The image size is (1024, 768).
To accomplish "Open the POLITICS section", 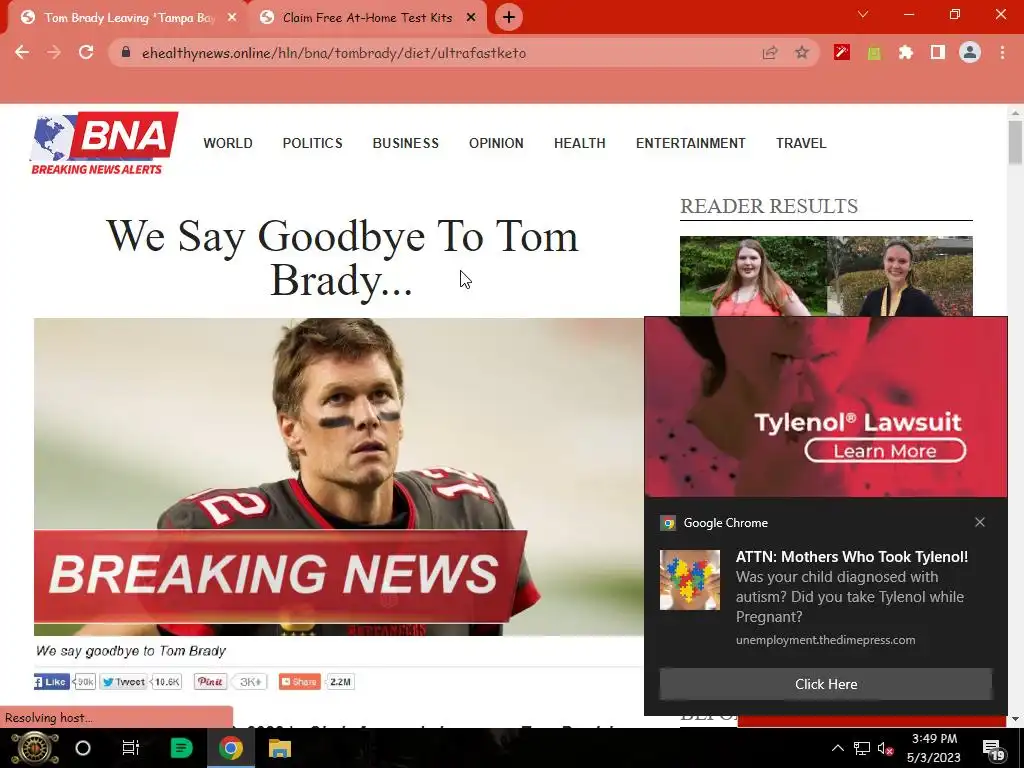I will [x=313, y=143].
